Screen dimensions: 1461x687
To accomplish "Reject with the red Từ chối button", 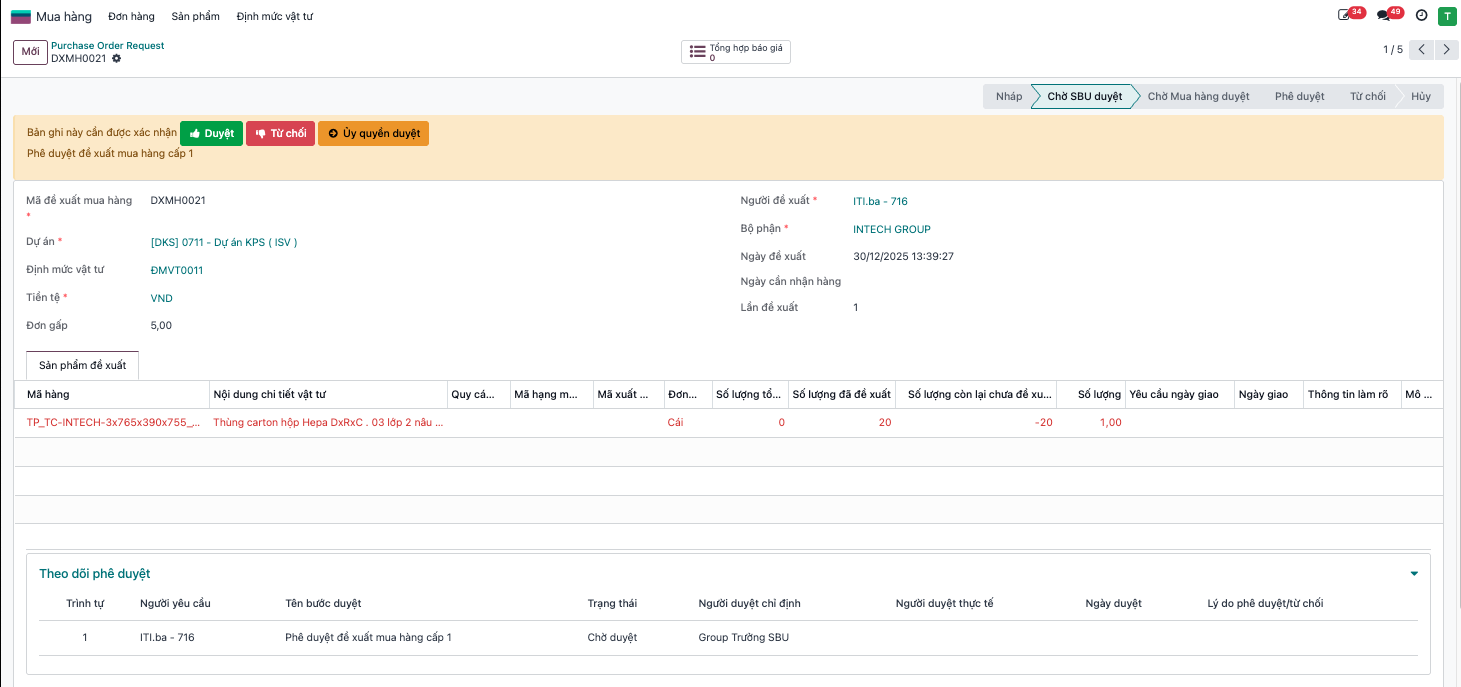I will [x=280, y=134].
